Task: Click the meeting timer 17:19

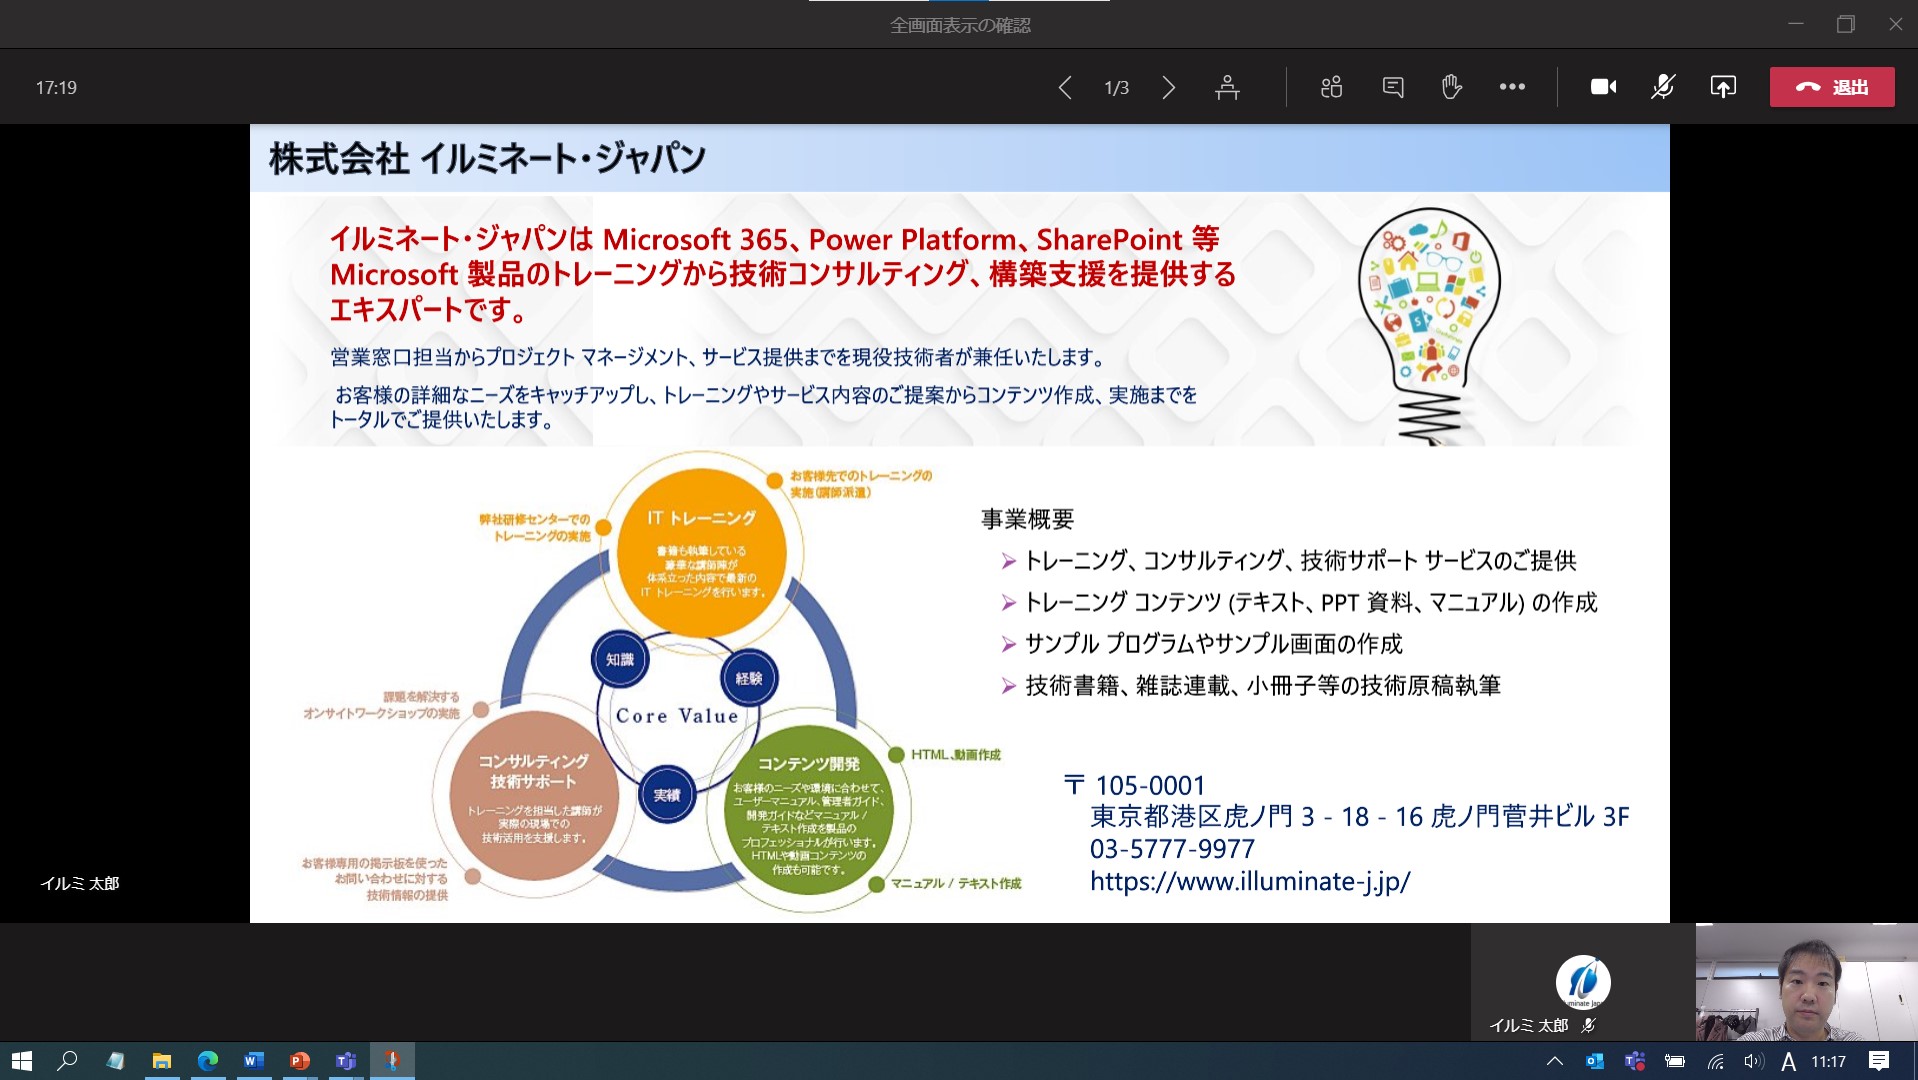Action: (x=56, y=88)
